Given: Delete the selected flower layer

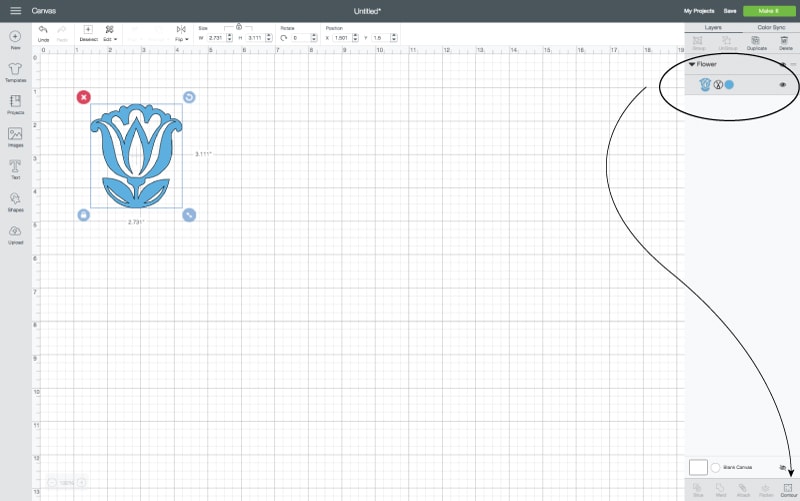Looking at the screenshot, I should (x=785, y=44).
